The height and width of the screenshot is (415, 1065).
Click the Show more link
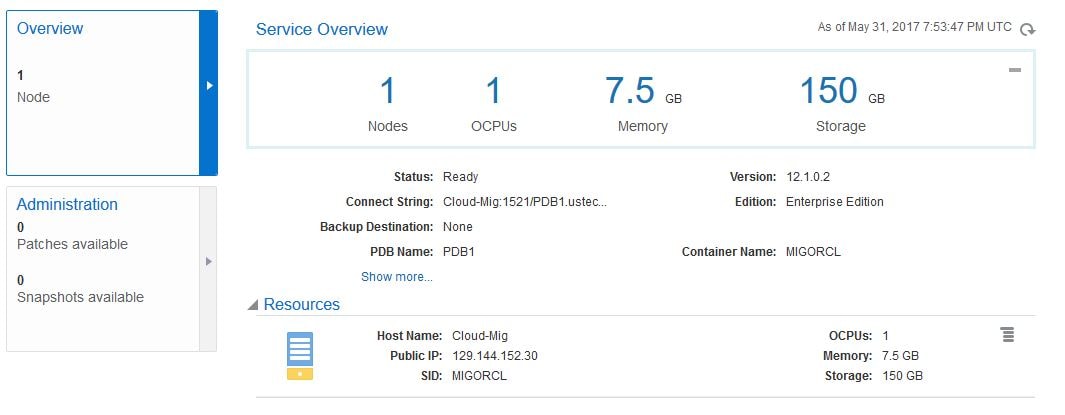tap(397, 277)
